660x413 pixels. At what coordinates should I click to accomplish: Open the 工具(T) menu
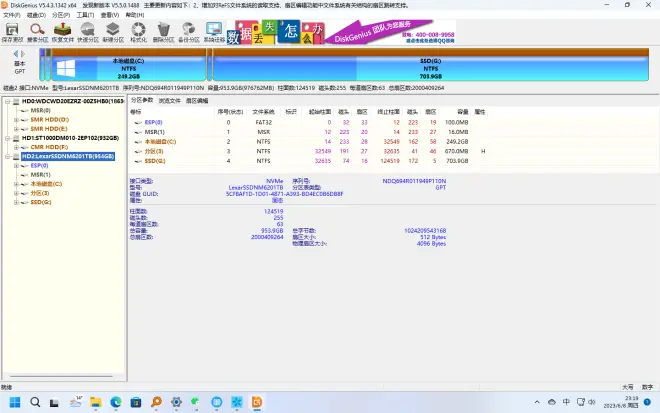click(86, 16)
